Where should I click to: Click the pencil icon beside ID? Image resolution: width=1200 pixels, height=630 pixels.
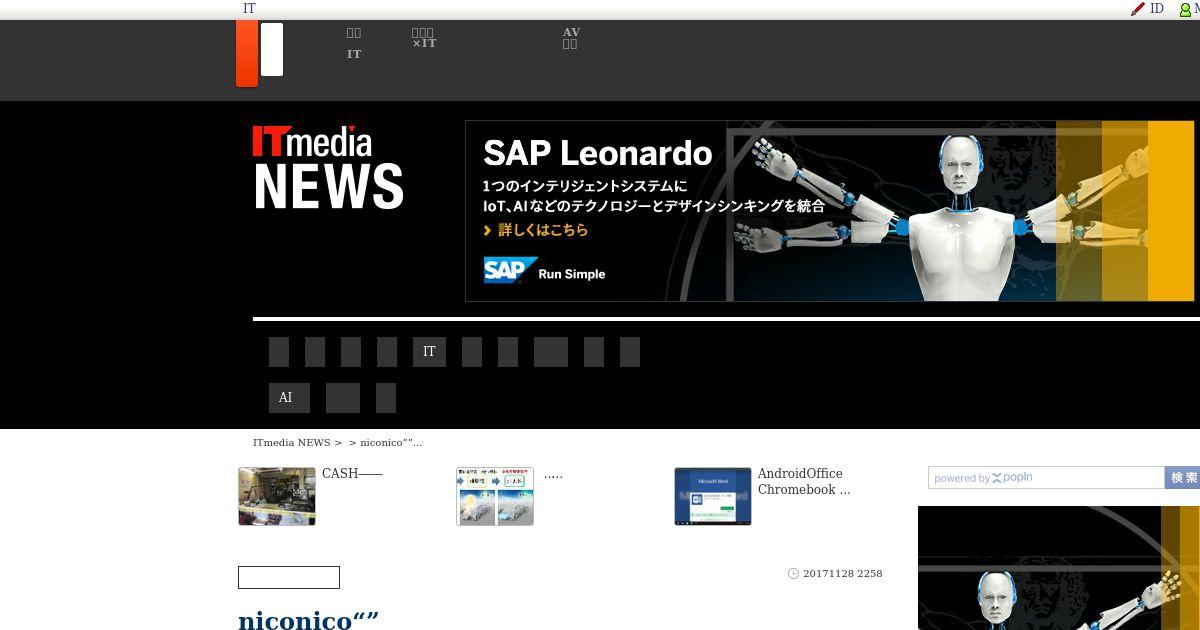tap(1137, 9)
